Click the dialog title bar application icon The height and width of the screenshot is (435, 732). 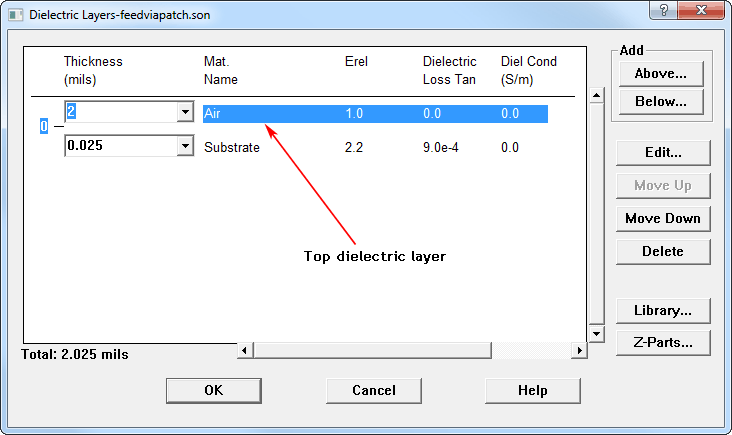(x=15, y=15)
